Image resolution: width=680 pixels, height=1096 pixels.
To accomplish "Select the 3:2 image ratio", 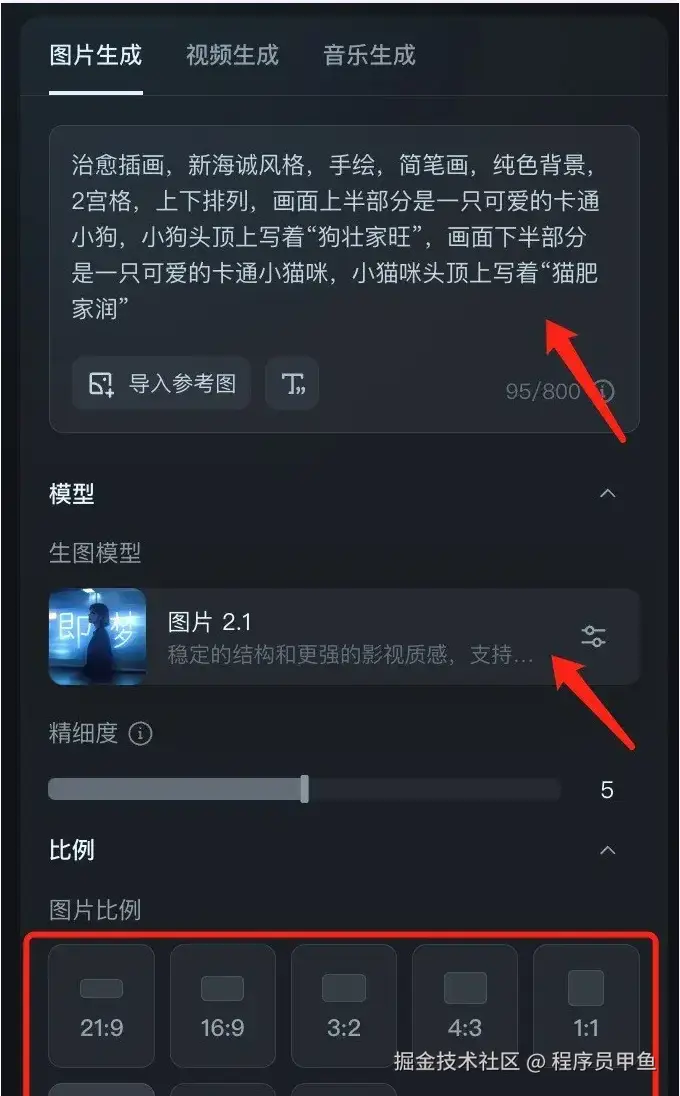I will (x=344, y=1006).
